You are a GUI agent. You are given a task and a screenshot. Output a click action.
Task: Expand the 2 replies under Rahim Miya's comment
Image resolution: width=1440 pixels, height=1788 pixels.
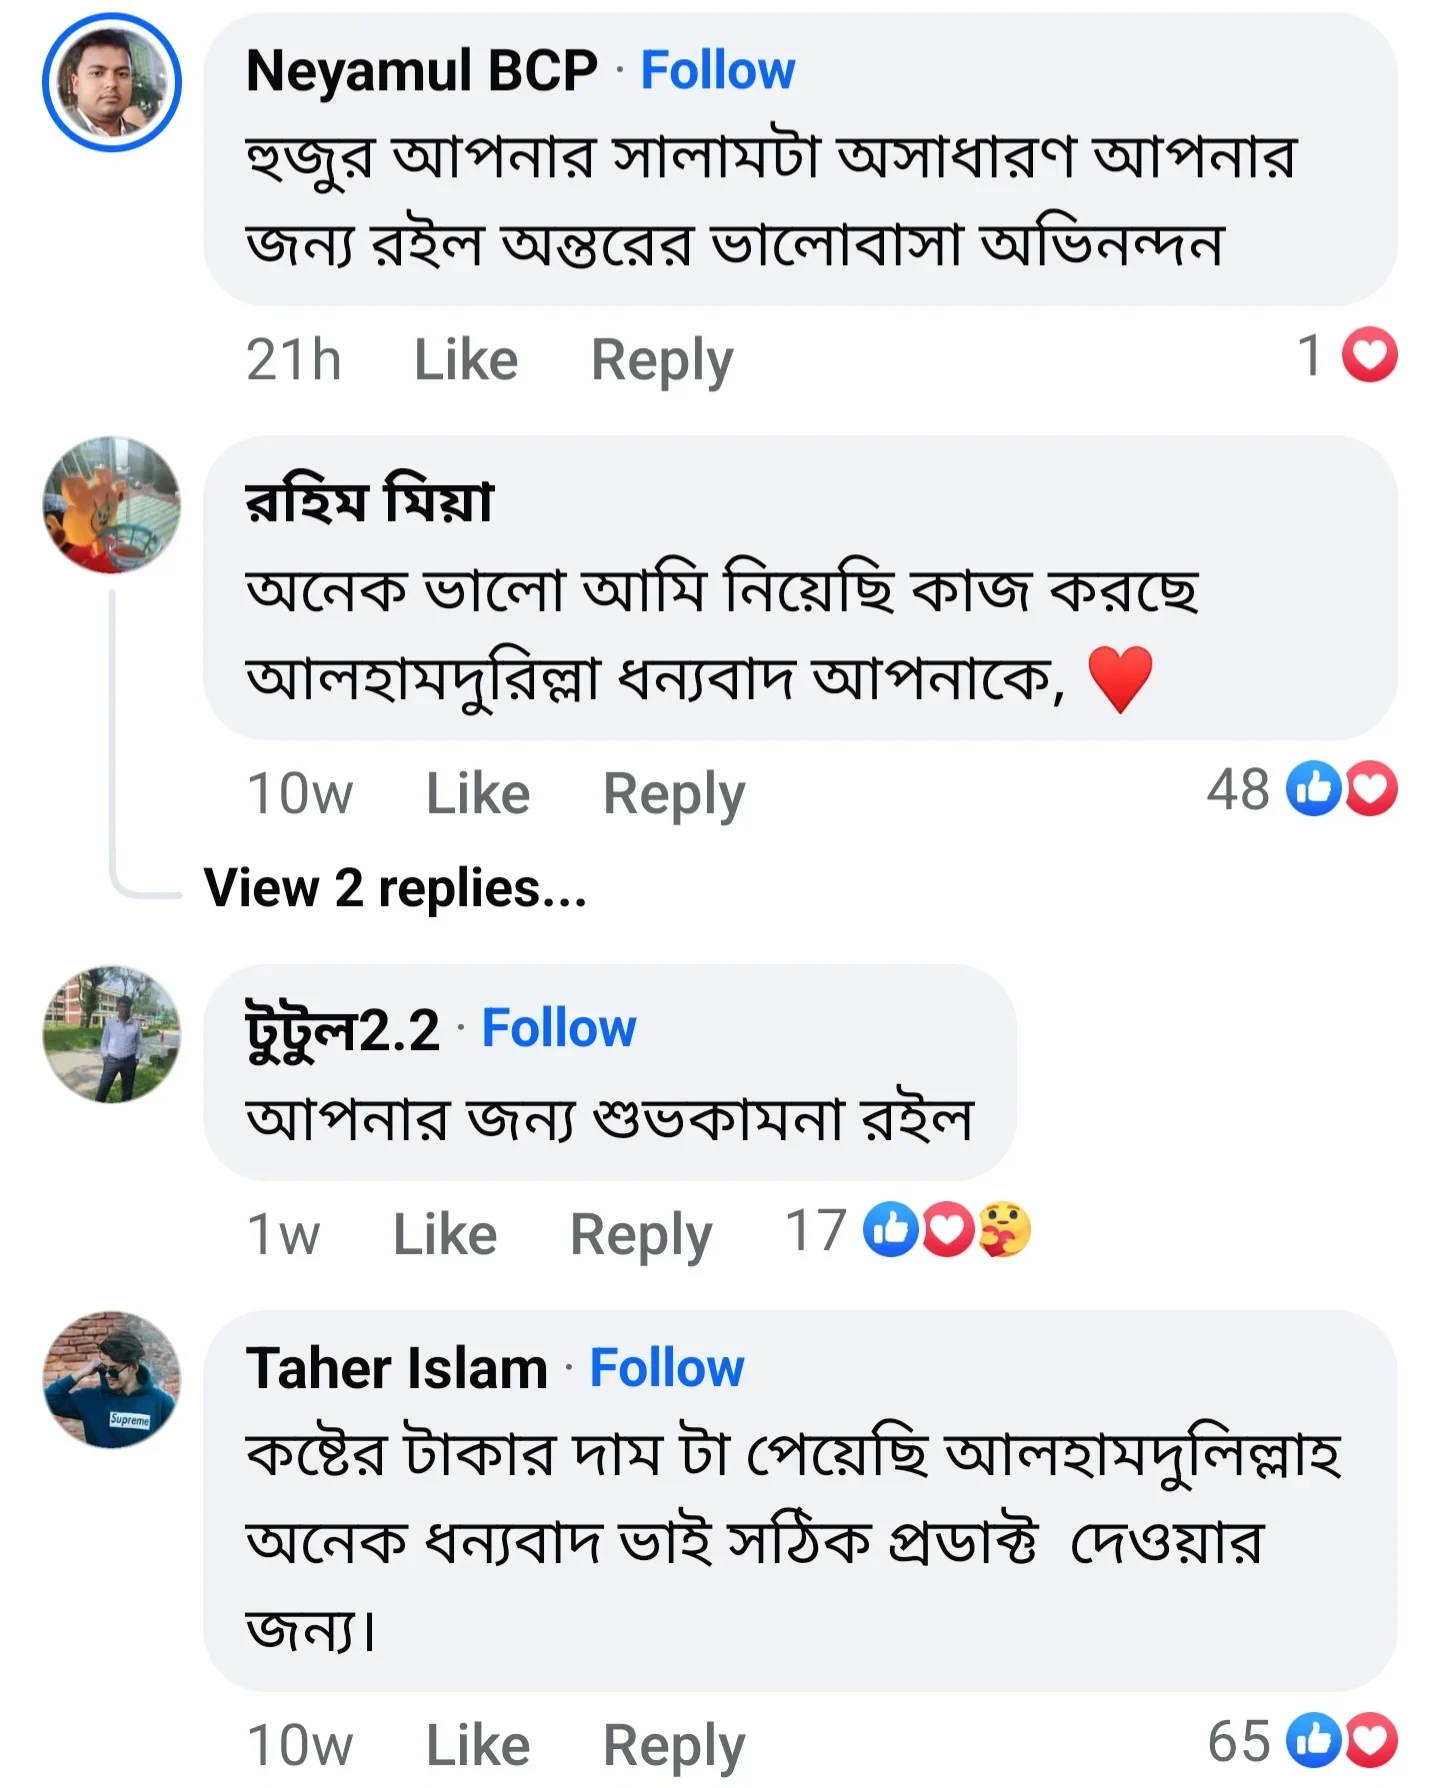point(396,888)
